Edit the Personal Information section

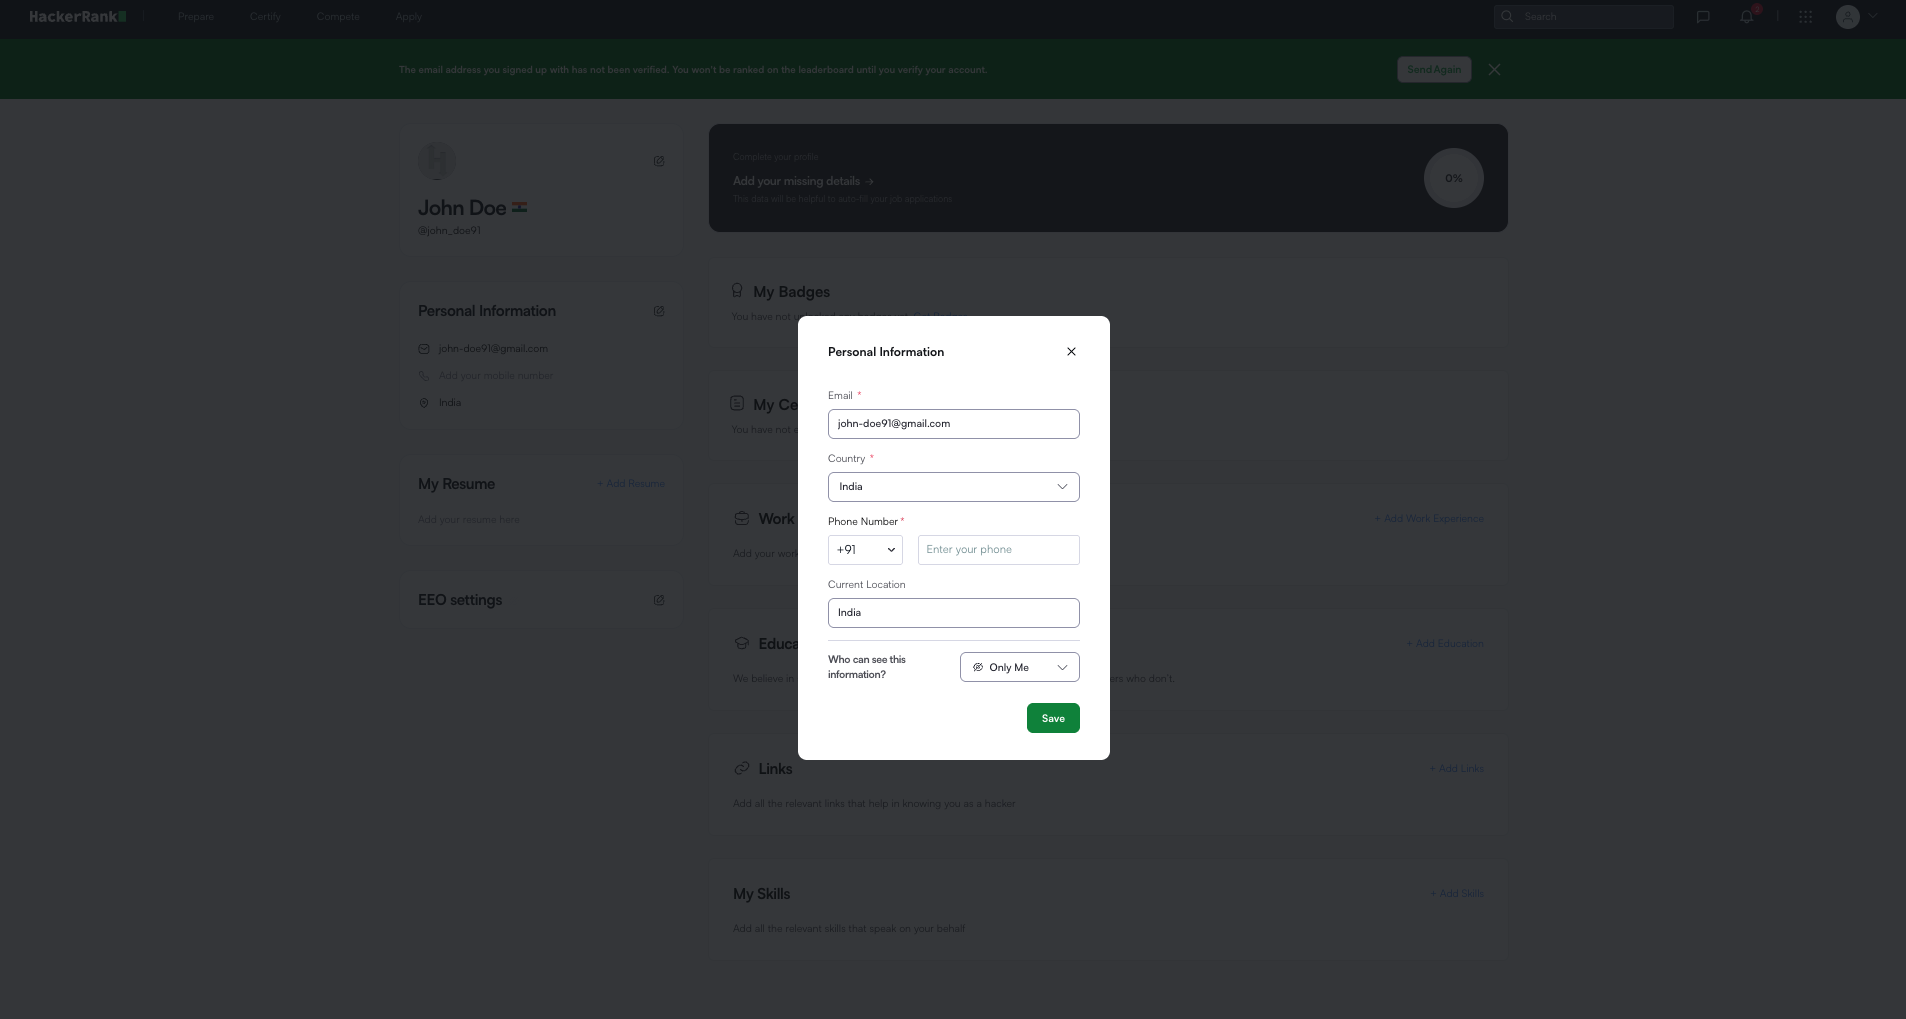[659, 311]
